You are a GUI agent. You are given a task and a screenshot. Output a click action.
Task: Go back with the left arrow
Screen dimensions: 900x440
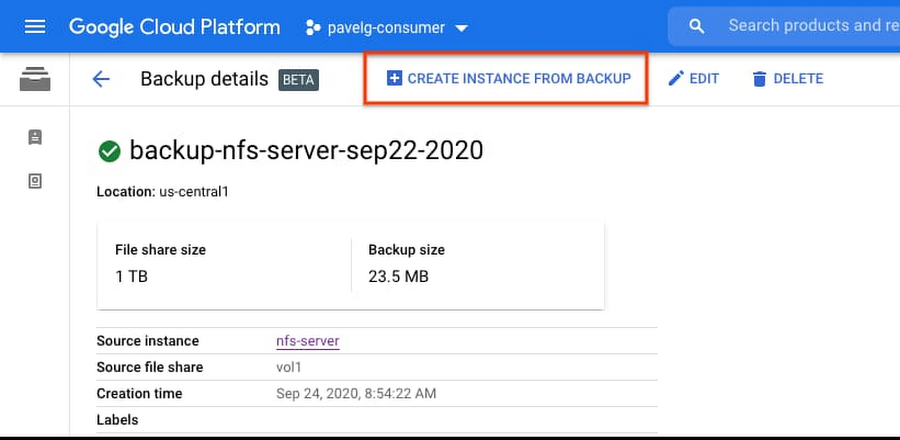101,79
